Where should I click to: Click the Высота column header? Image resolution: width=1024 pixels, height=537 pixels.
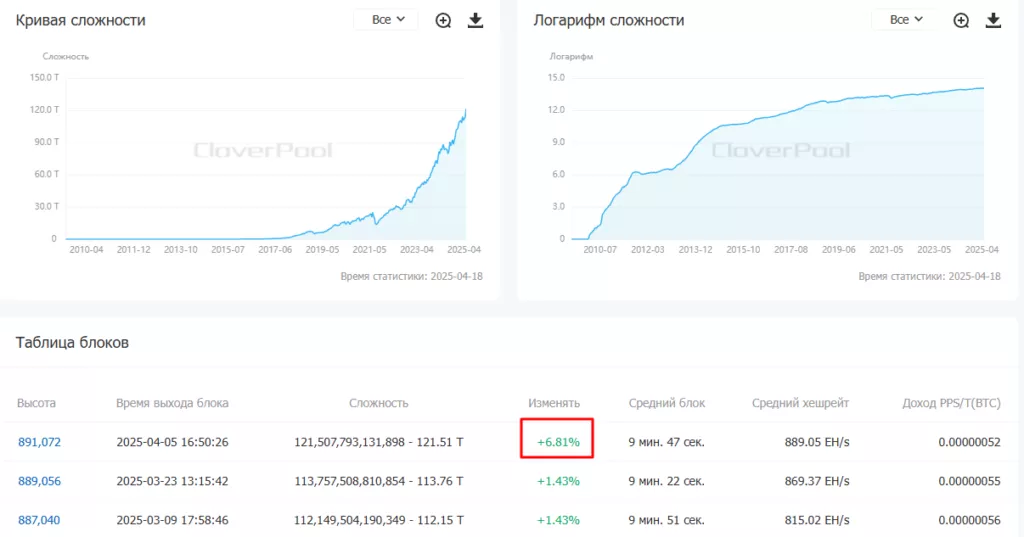[x=36, y=403]
